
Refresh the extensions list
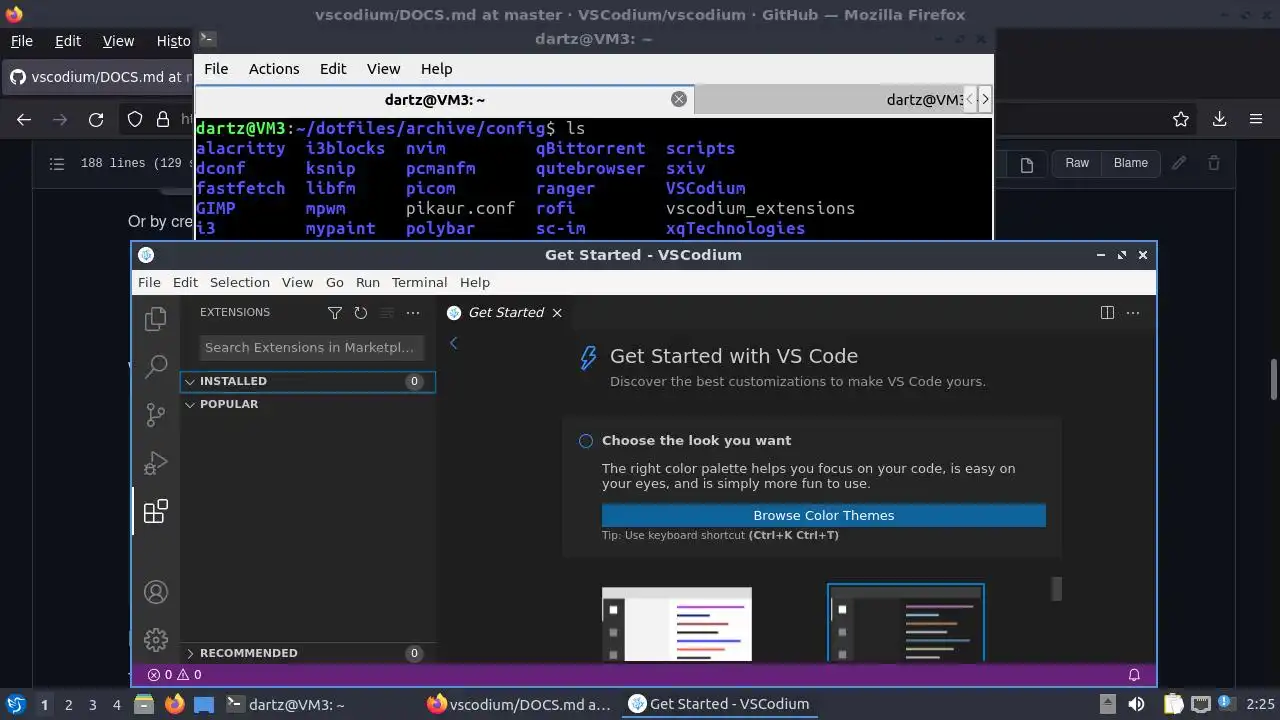click(x=361, y=313)
